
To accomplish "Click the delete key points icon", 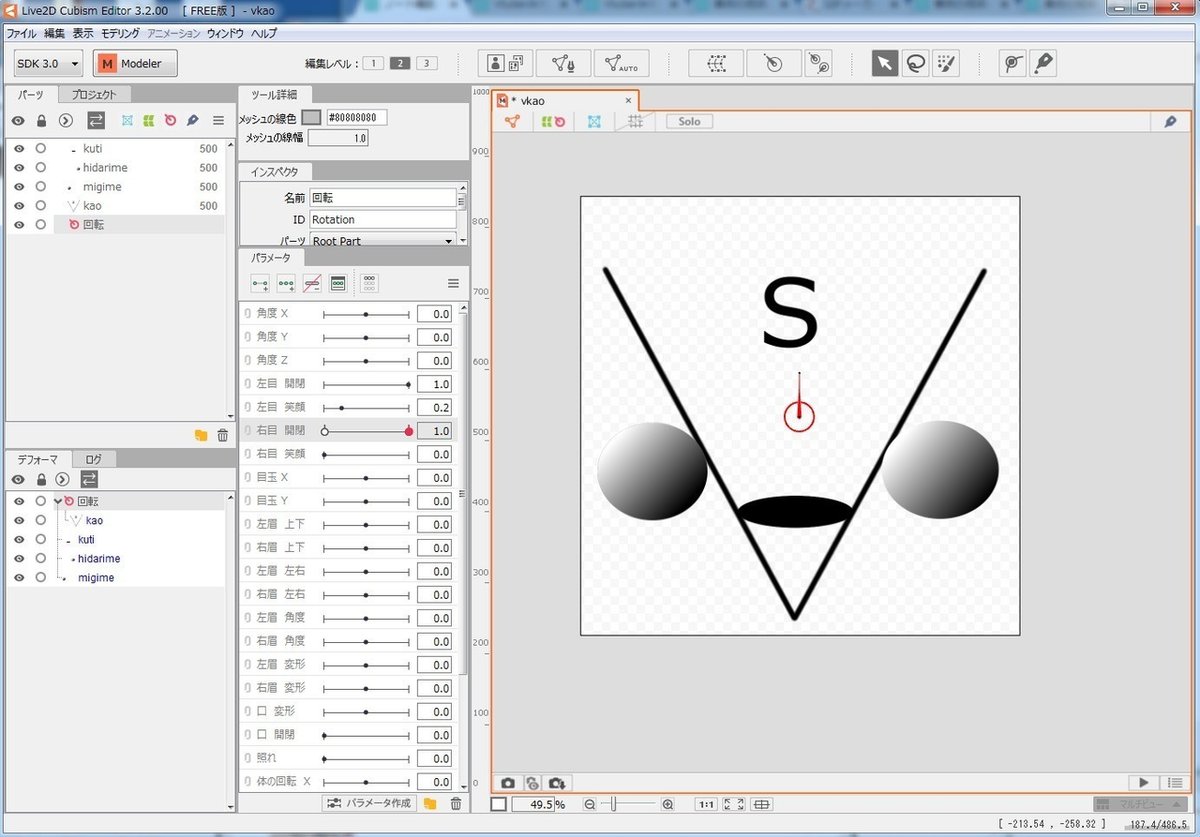I will pyautogui.click(x=312, y=284).
